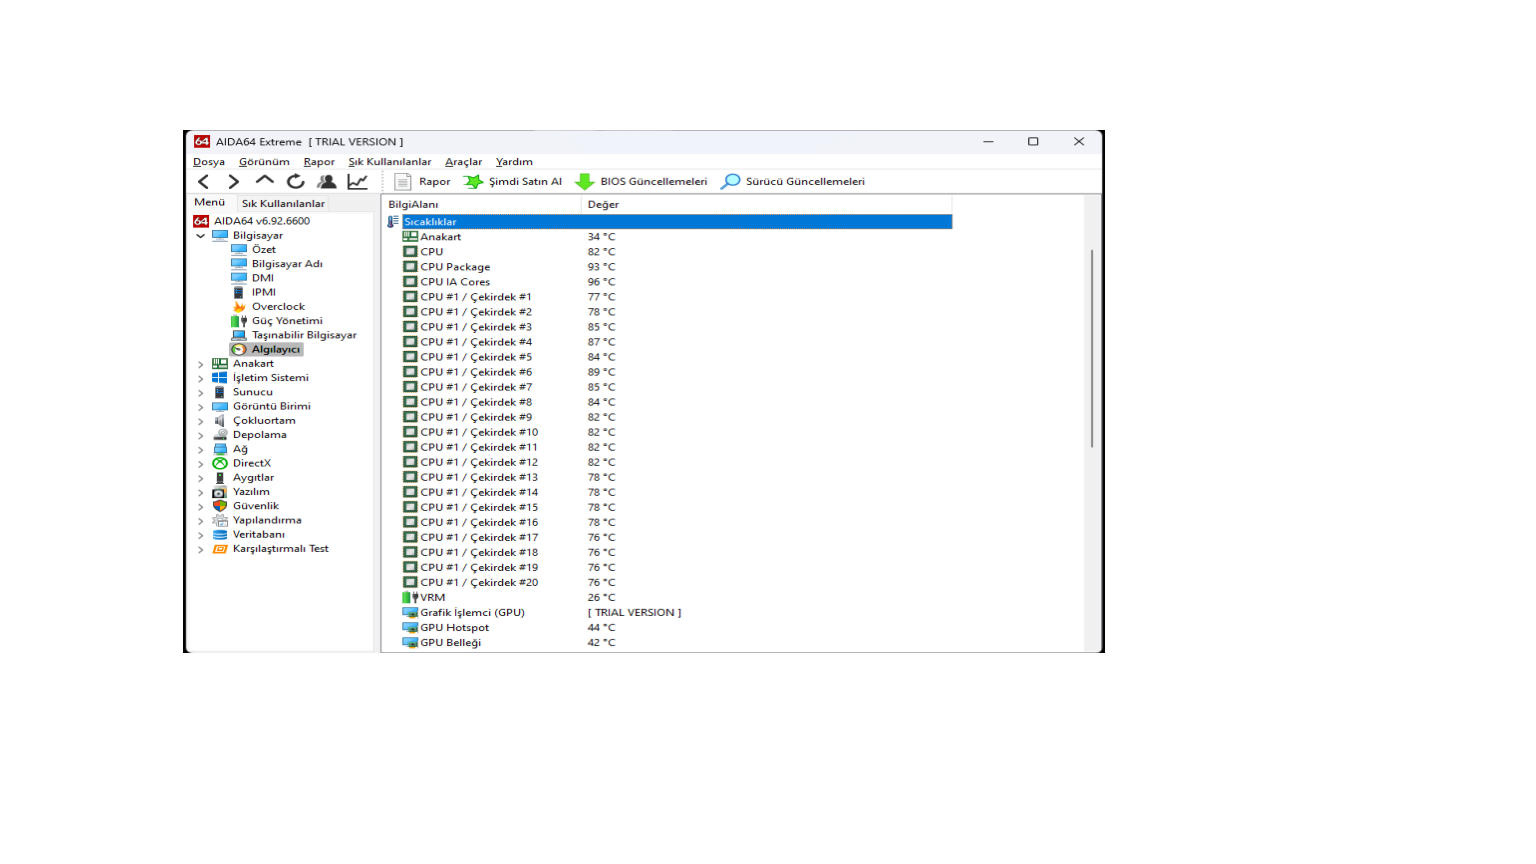Viewport: 1536px width, 864px height.
Task: Select the DMI tree item
Action: [x=253, y=278]
